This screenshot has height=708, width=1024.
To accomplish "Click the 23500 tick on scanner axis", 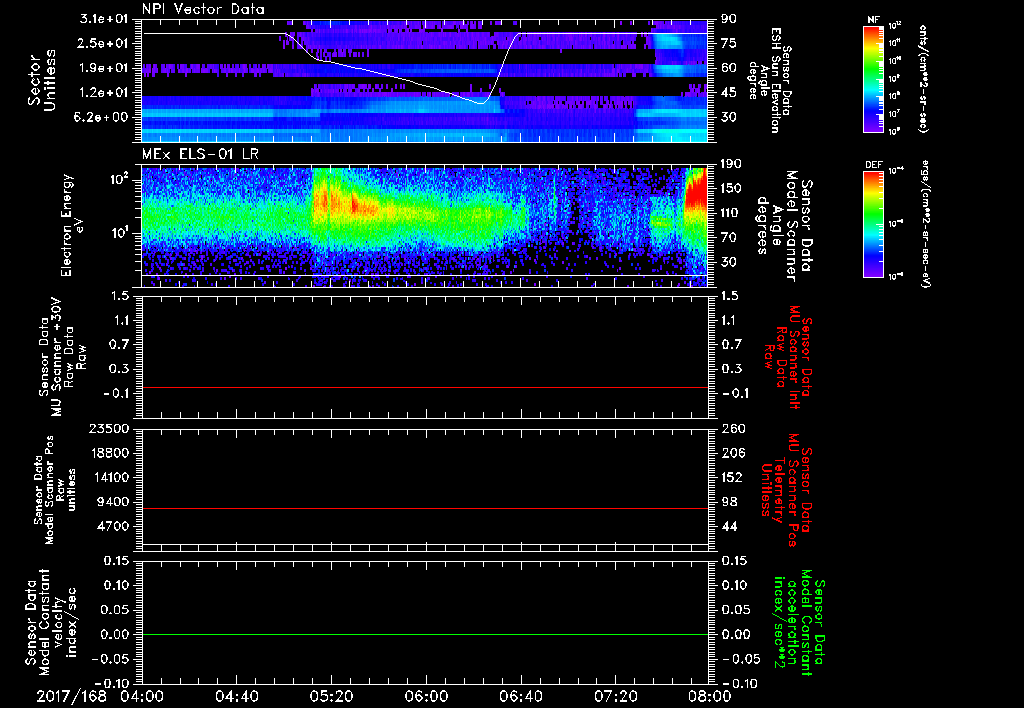I will [111, 428].
